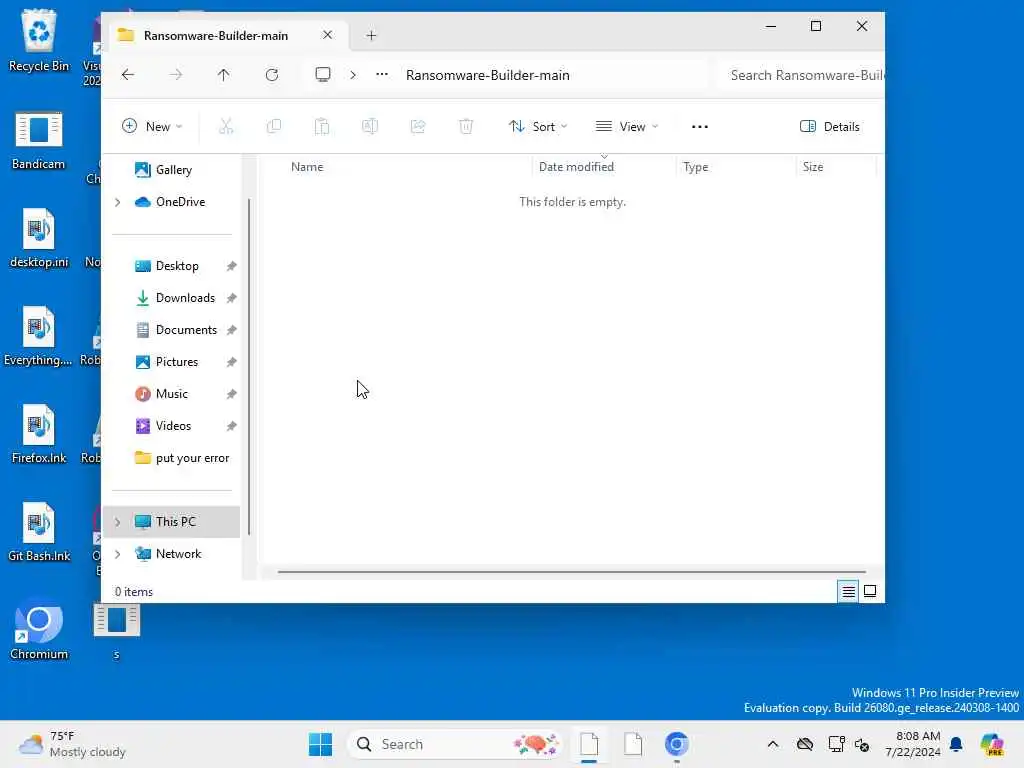1024x768 pixels.
Task: Open the New item dropdown
Action: coord(152,126)
